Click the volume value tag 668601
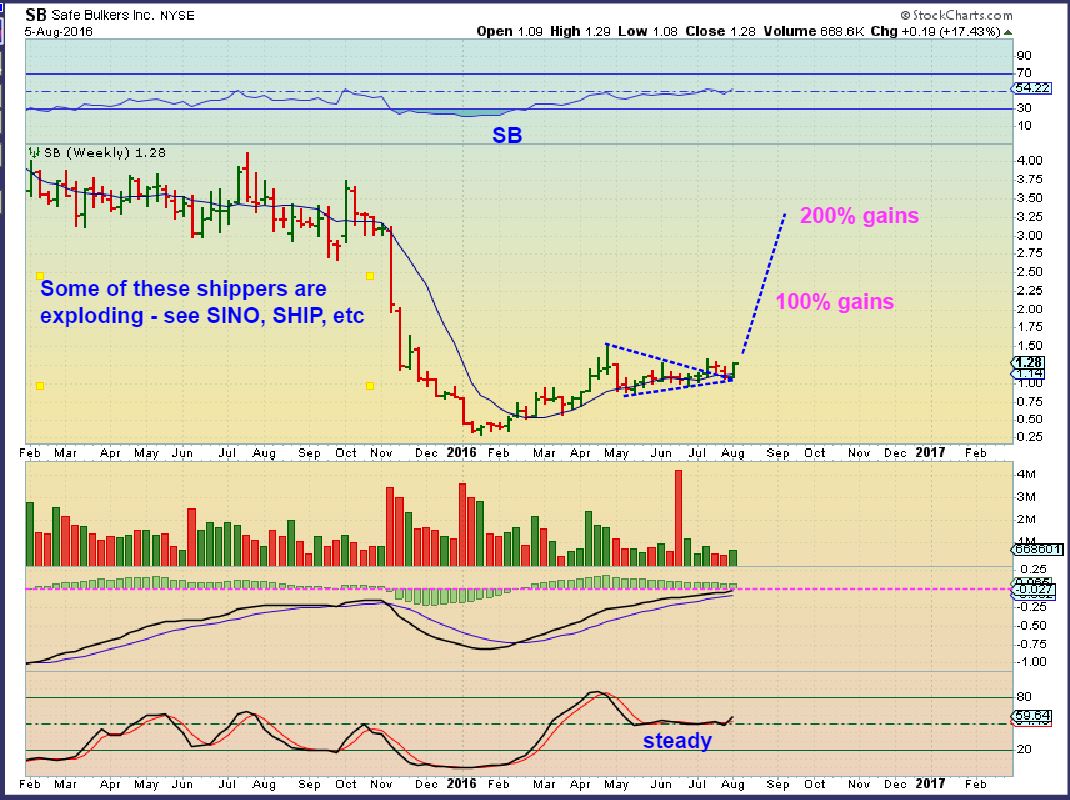Image resolution: width=1070 pixels, height=800 pixels. tap(1037, 549)
